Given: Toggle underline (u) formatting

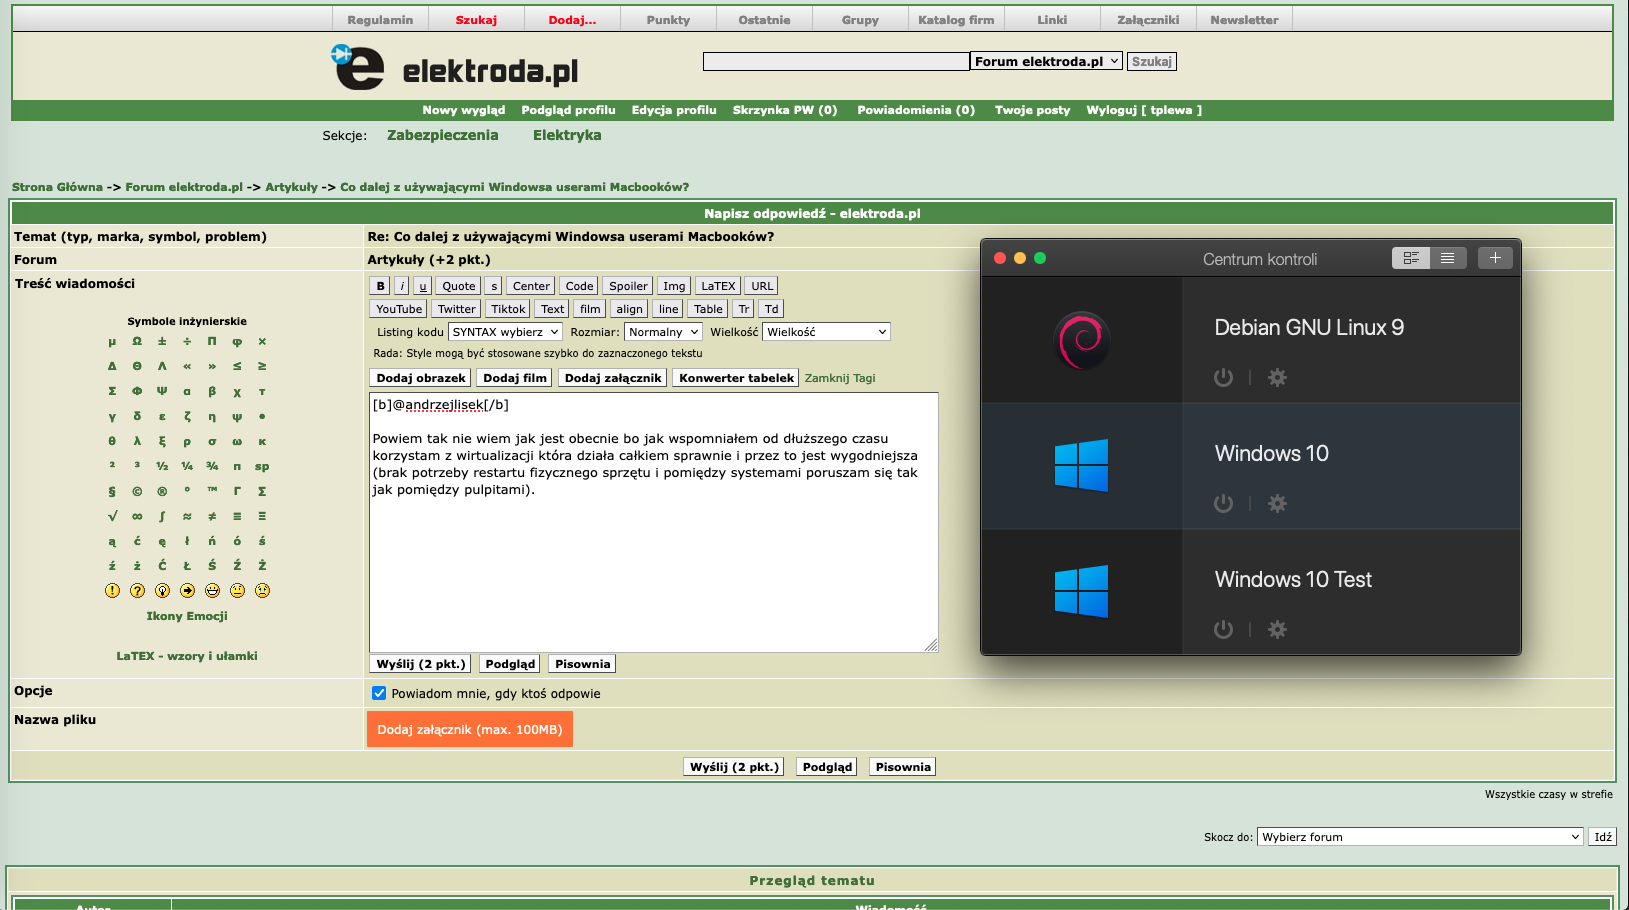Looking at the screenshot, I should (x=423, y=286).
